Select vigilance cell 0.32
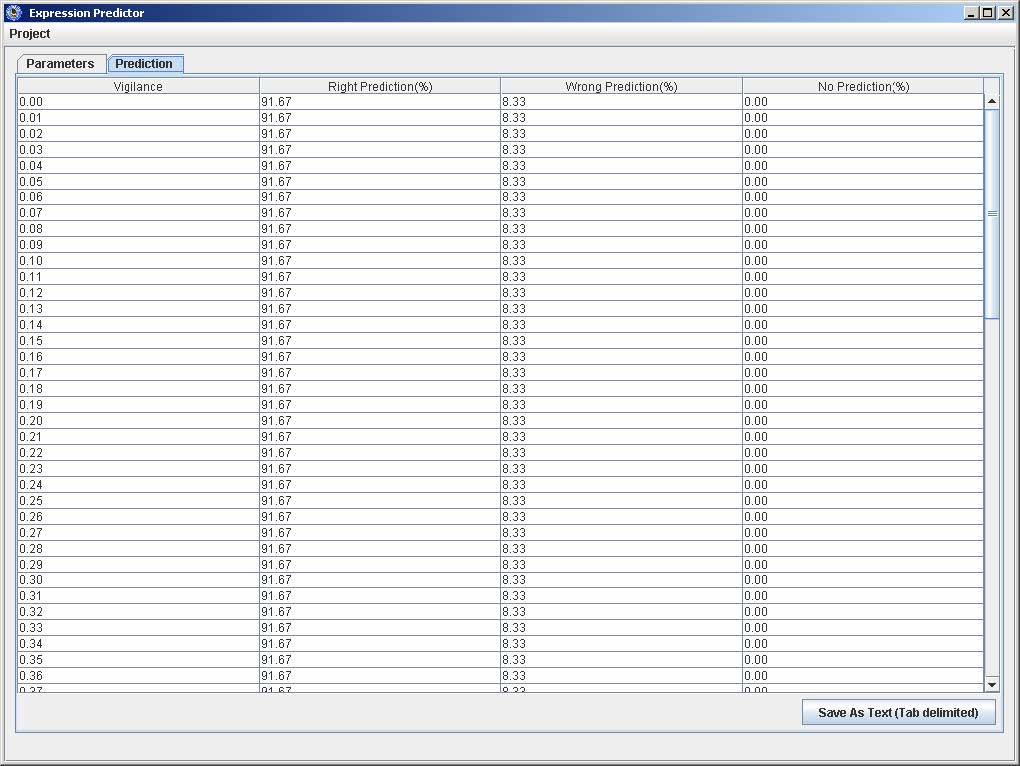This screenshot has width=1020, height=766. [138, 612]
